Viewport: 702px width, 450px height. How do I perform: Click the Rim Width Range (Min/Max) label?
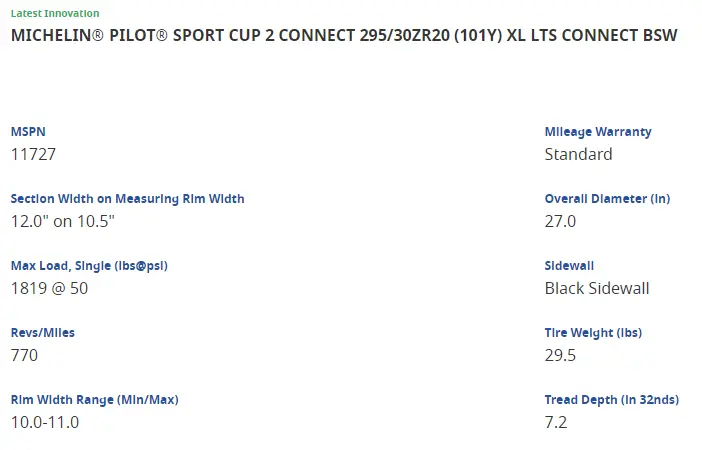tap(94, 400)
